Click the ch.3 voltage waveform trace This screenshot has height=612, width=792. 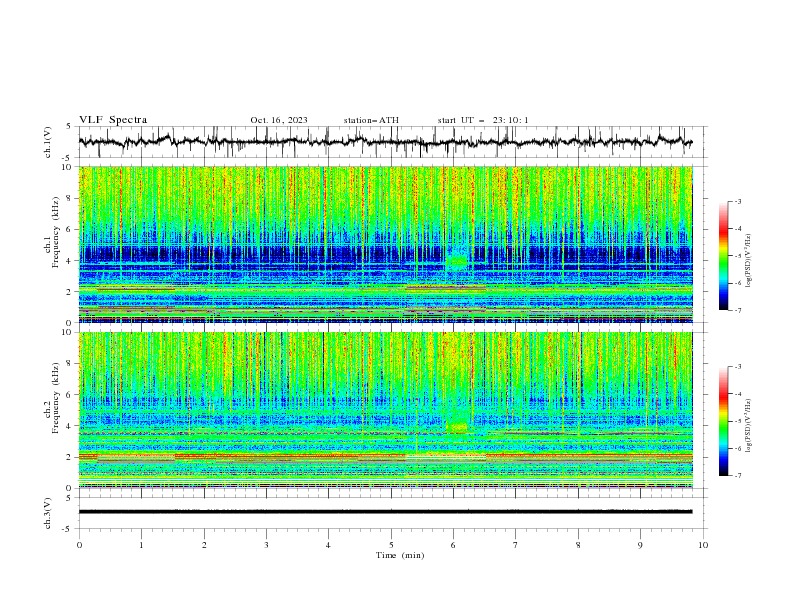[385, 512]
